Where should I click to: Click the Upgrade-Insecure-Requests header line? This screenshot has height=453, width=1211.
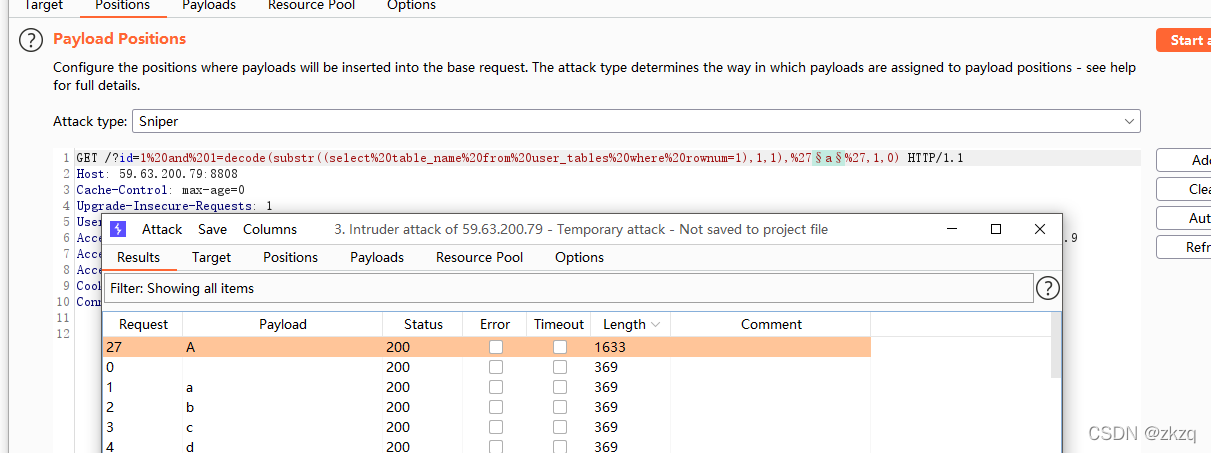pyautogui.click(x=174, y=206)
